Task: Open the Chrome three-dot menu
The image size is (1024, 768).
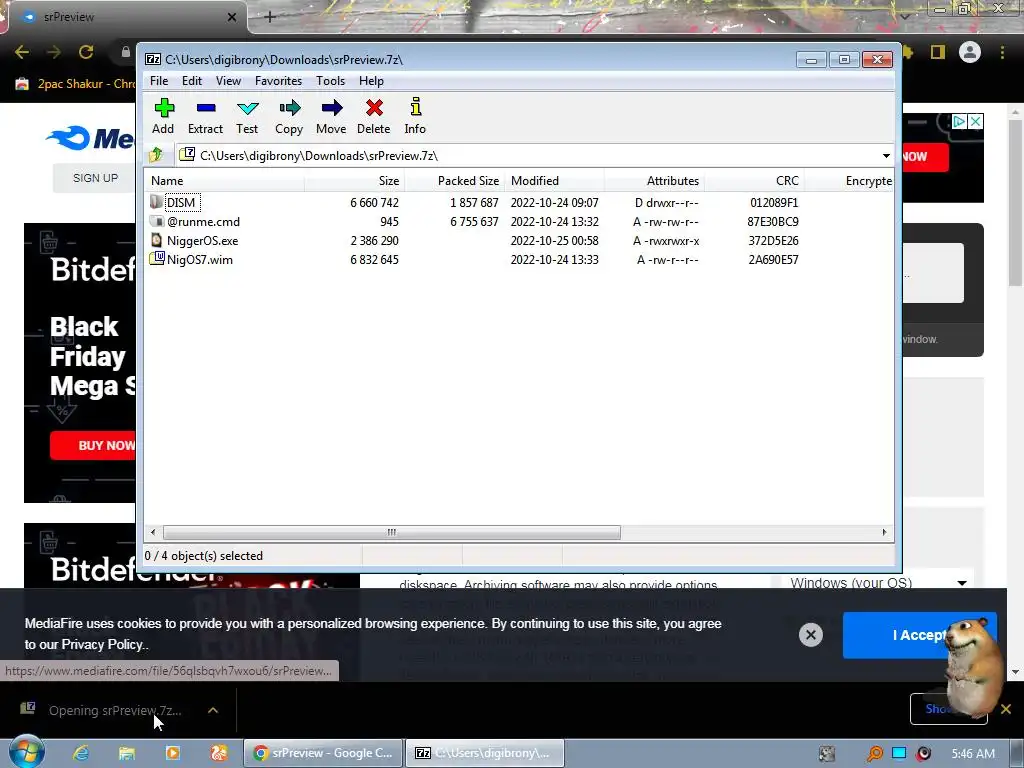Action: [1002, 52]
